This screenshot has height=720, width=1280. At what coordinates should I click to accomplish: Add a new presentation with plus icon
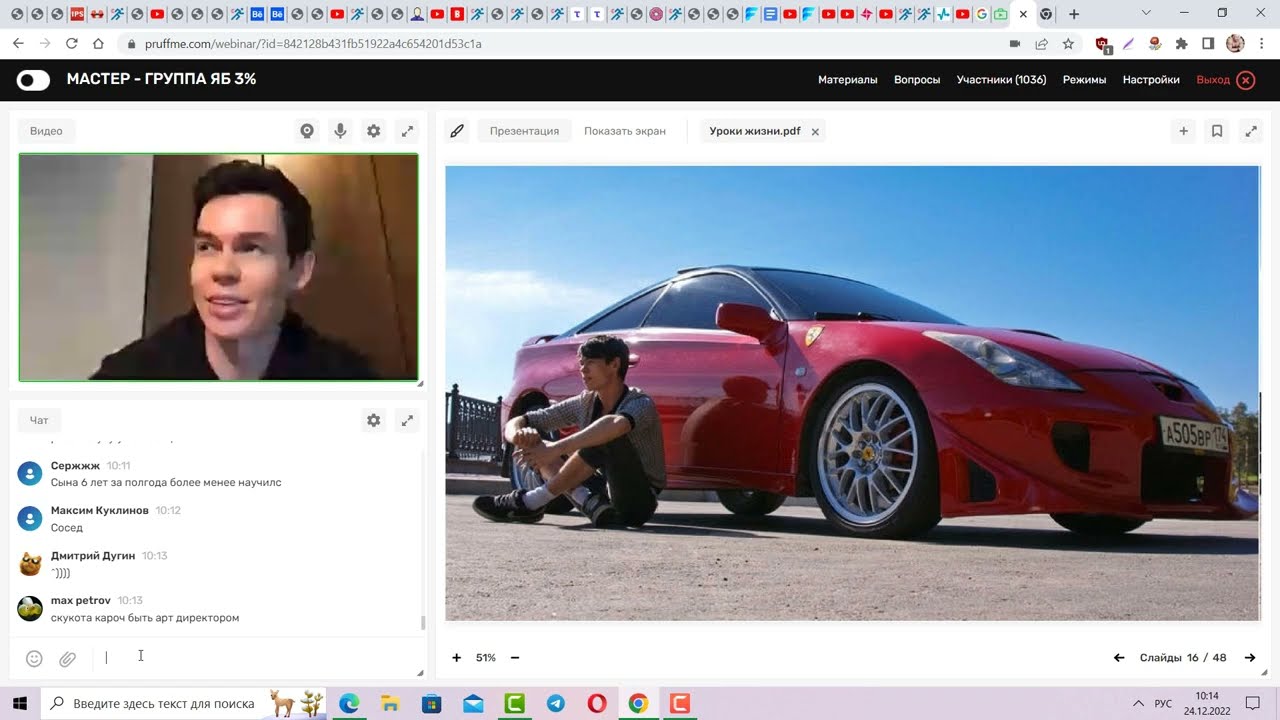[x=1183, y=131]
